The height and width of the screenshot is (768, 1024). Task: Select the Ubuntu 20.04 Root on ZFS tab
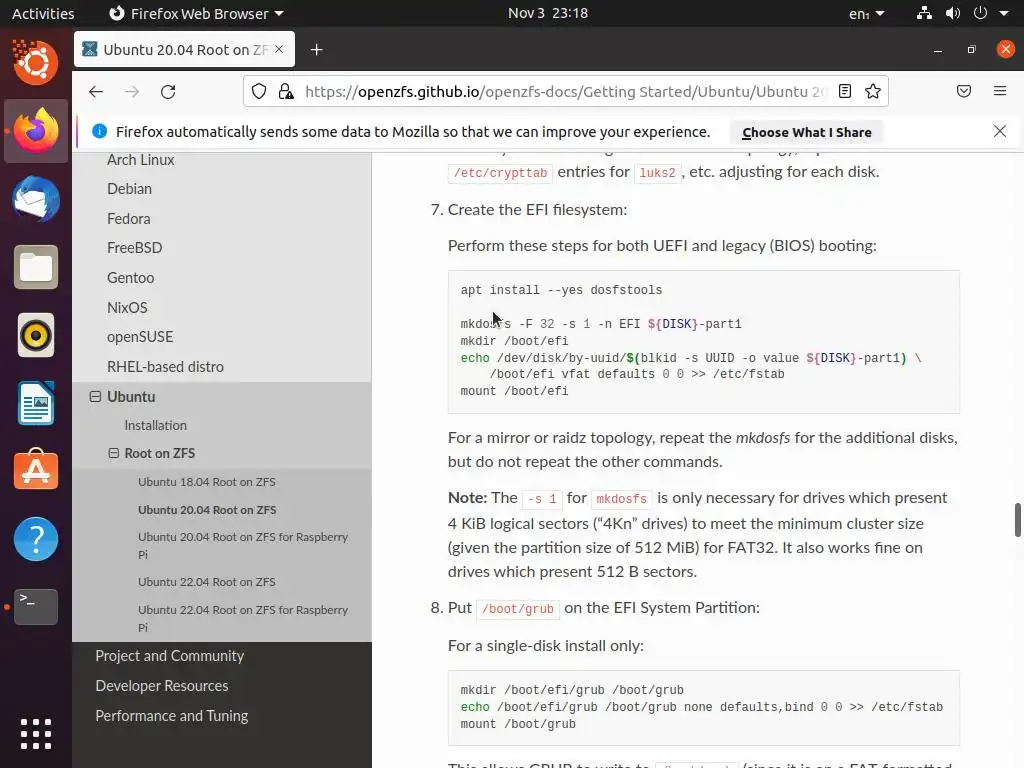185,49
